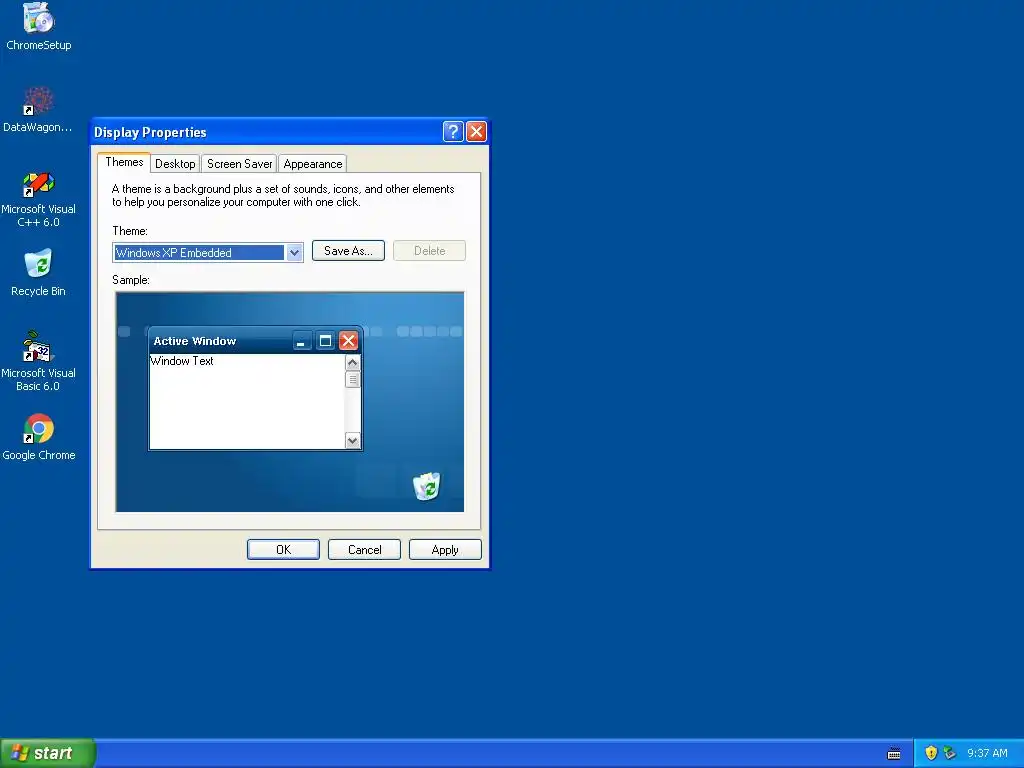Screen dimensions: 1024x768
Task: Click the Safely Remove Hardware tray icon
Action: (950, 753)
